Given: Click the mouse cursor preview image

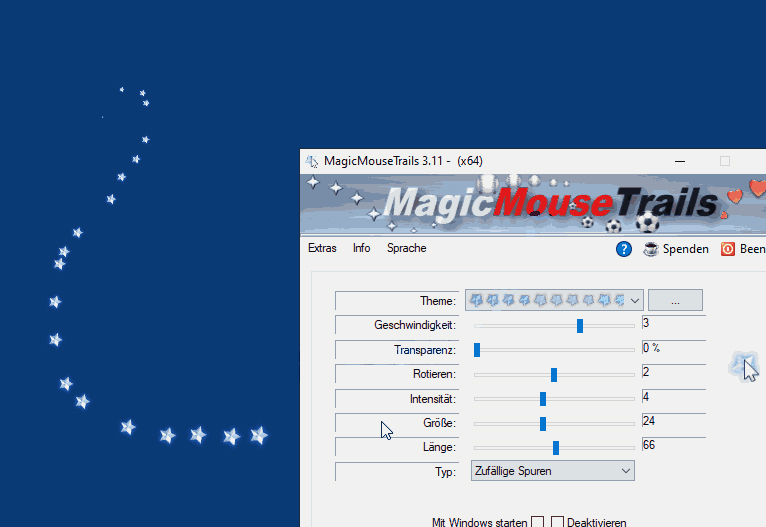Looking at the screenshot, I should point(745,367).
